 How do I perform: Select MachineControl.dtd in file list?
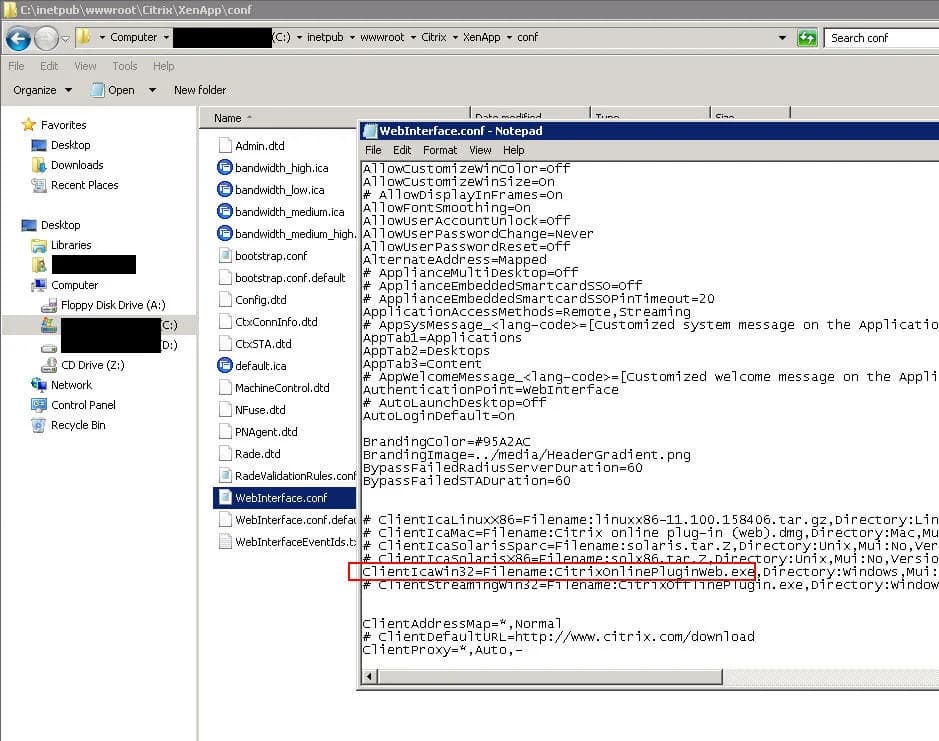point(282,388)
